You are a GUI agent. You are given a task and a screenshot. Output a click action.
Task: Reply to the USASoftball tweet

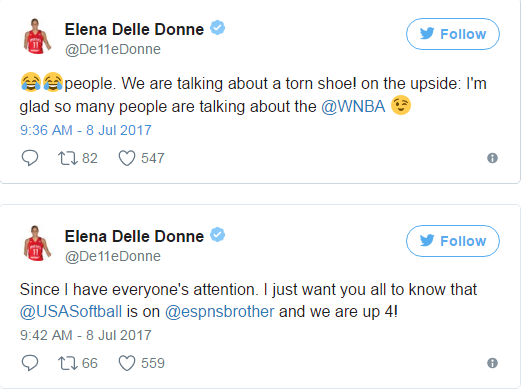[30, 363]
